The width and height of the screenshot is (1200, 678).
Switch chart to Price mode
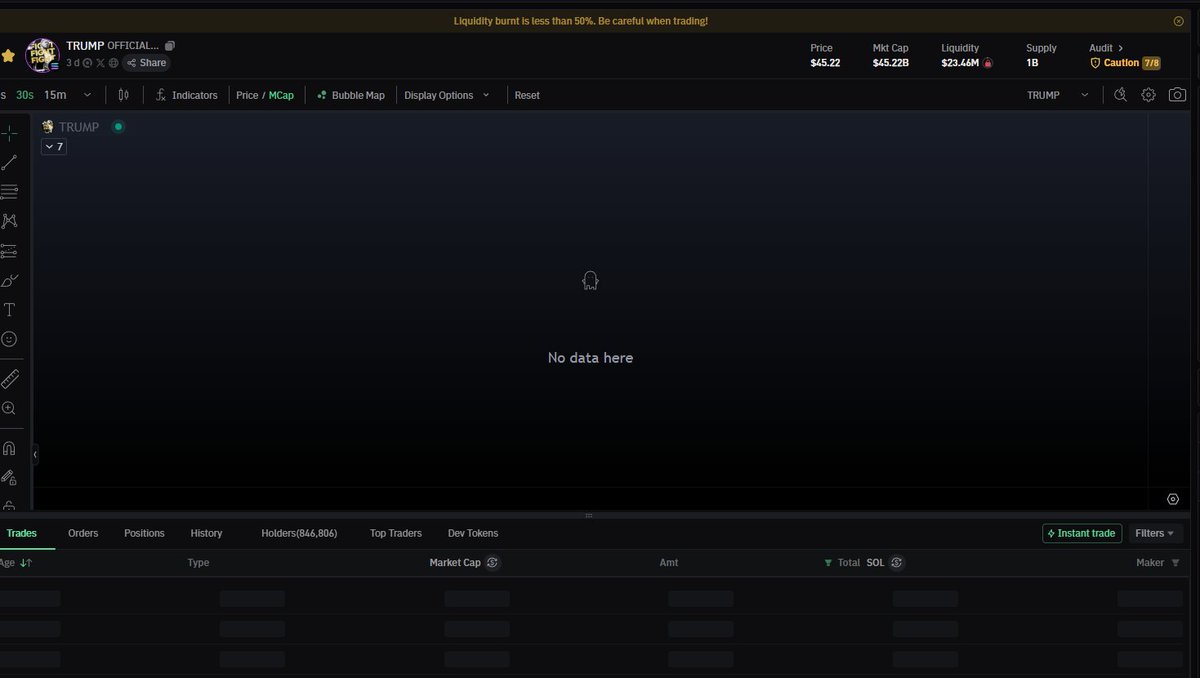[247, 95]
